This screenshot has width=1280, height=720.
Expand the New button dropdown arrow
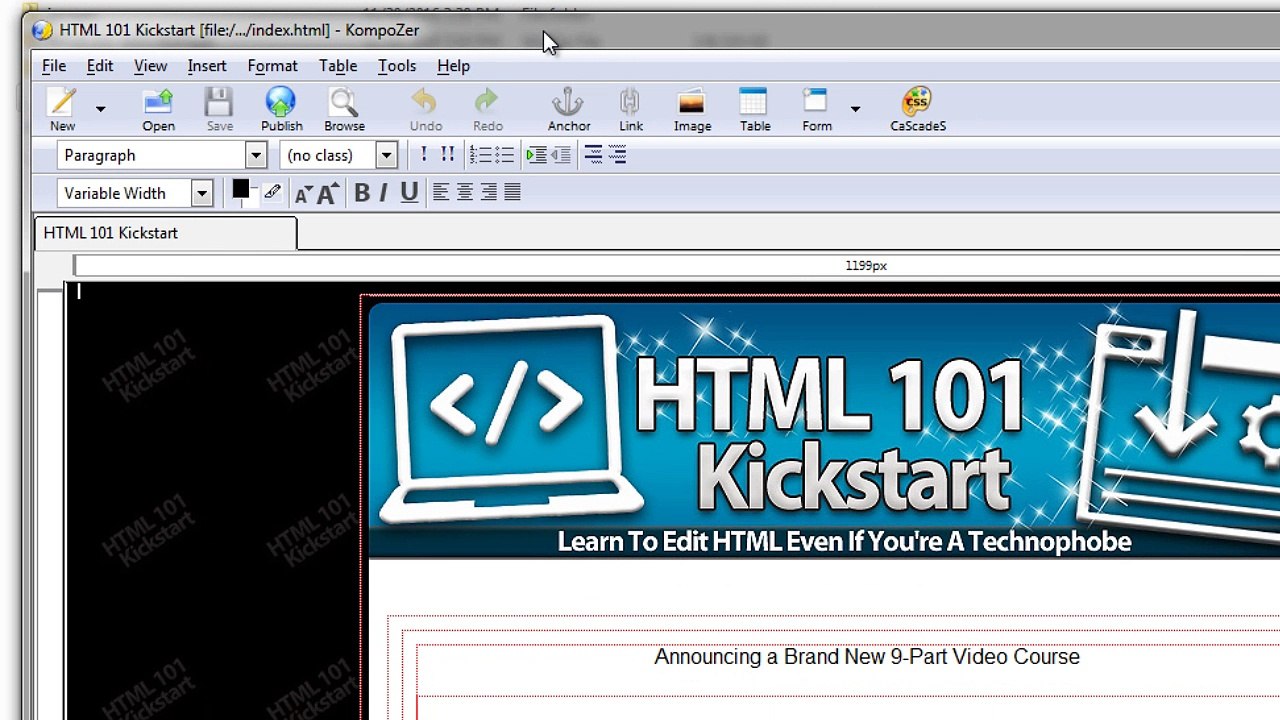[100, 109]
